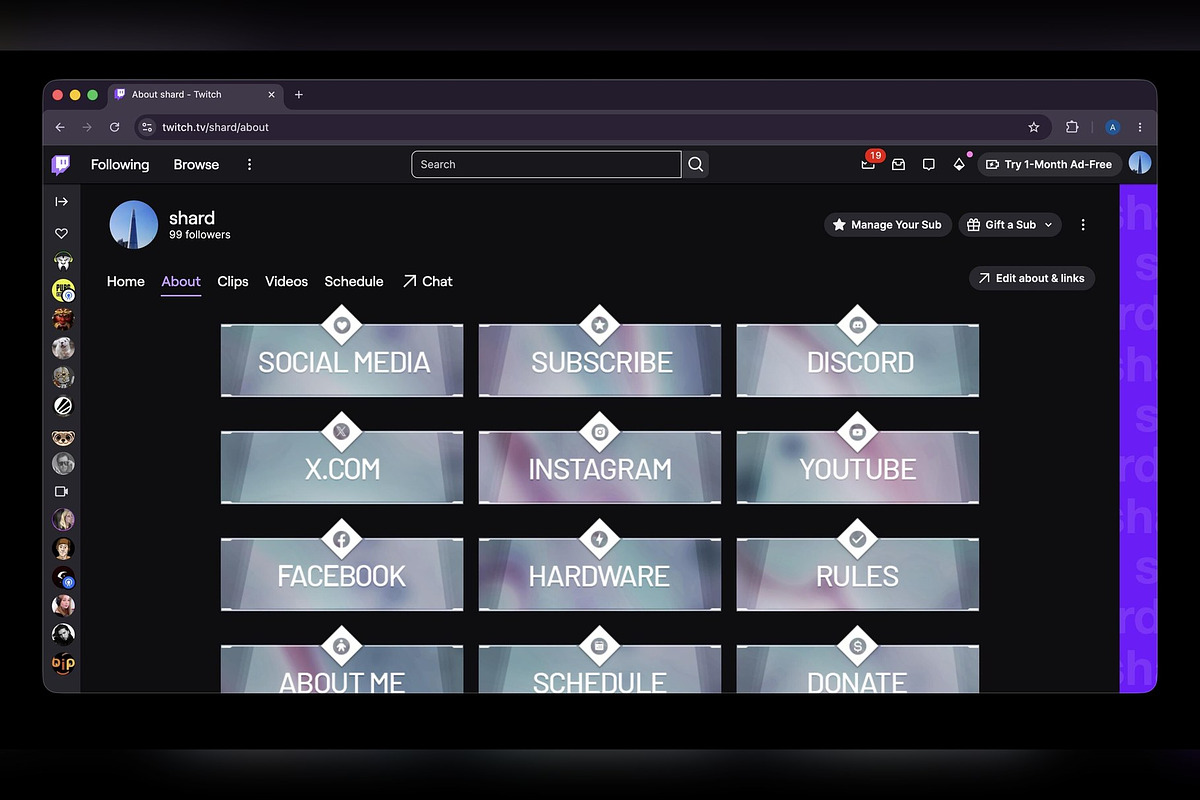This screenshot has width=1200, height=800.
Task: Open the Bits gem icon
Action: point(959,164)
